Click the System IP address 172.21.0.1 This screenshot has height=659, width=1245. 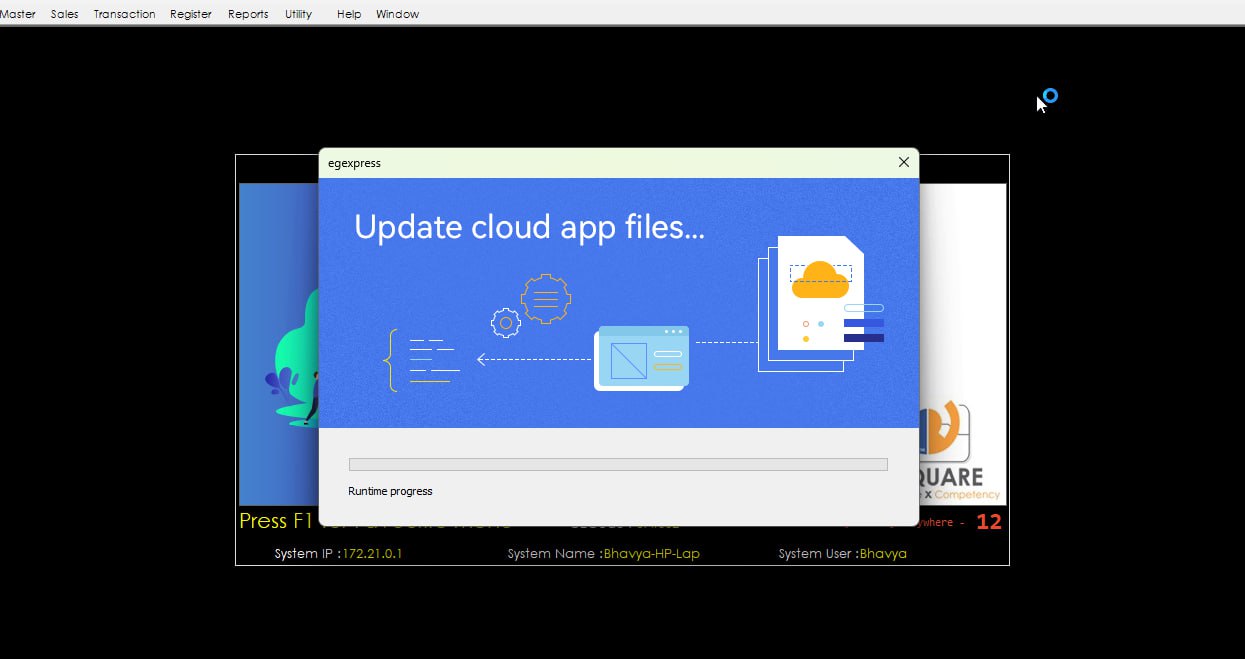[372, 553]
